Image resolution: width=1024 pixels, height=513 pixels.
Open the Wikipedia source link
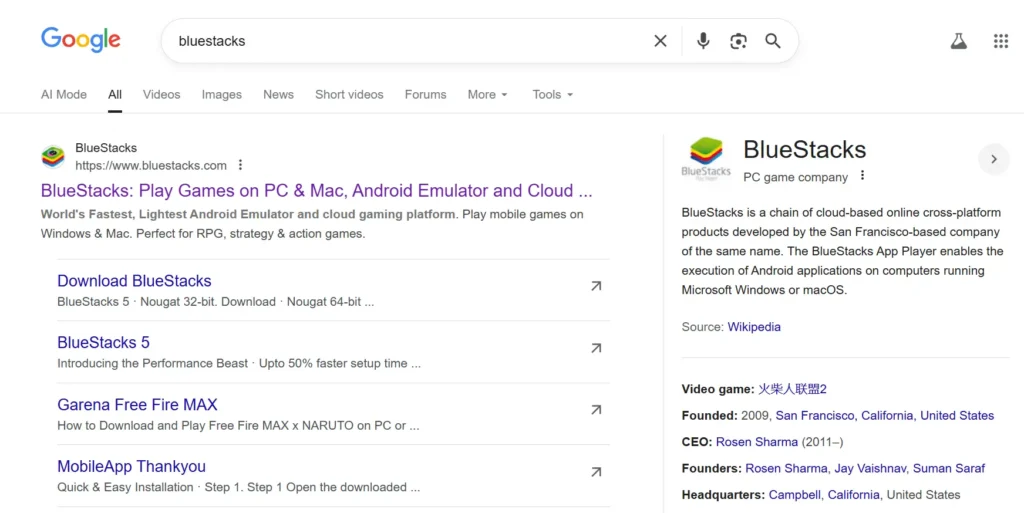[x=754, y=327]
